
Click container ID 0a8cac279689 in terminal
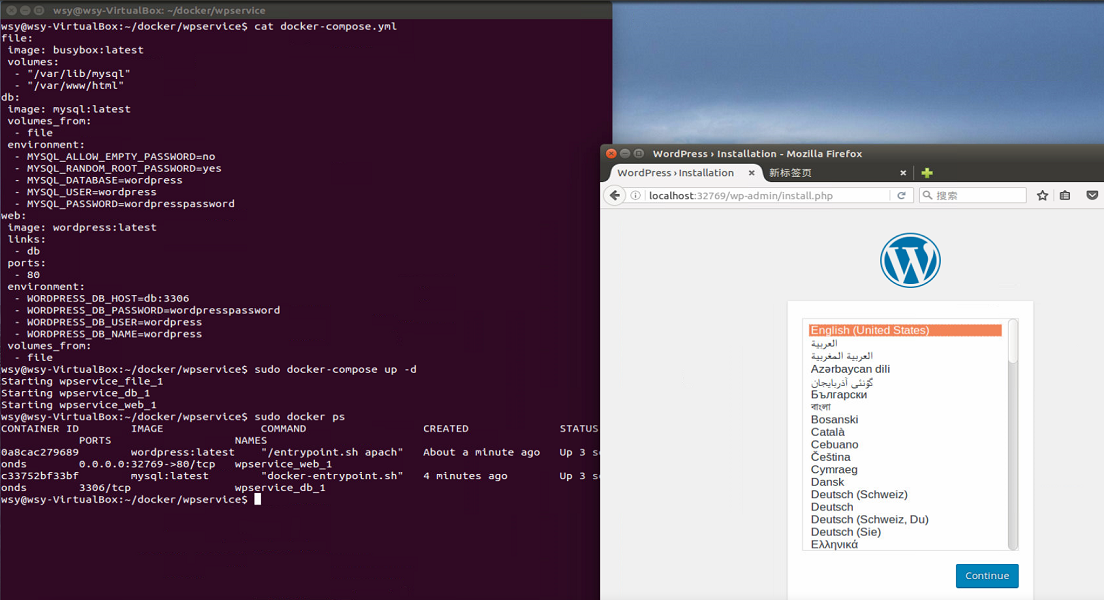pos(40,452)
